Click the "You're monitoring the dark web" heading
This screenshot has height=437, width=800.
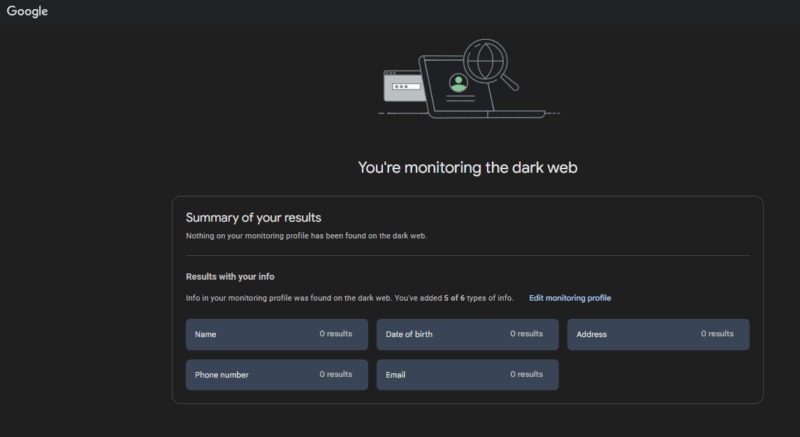point(467,167)
